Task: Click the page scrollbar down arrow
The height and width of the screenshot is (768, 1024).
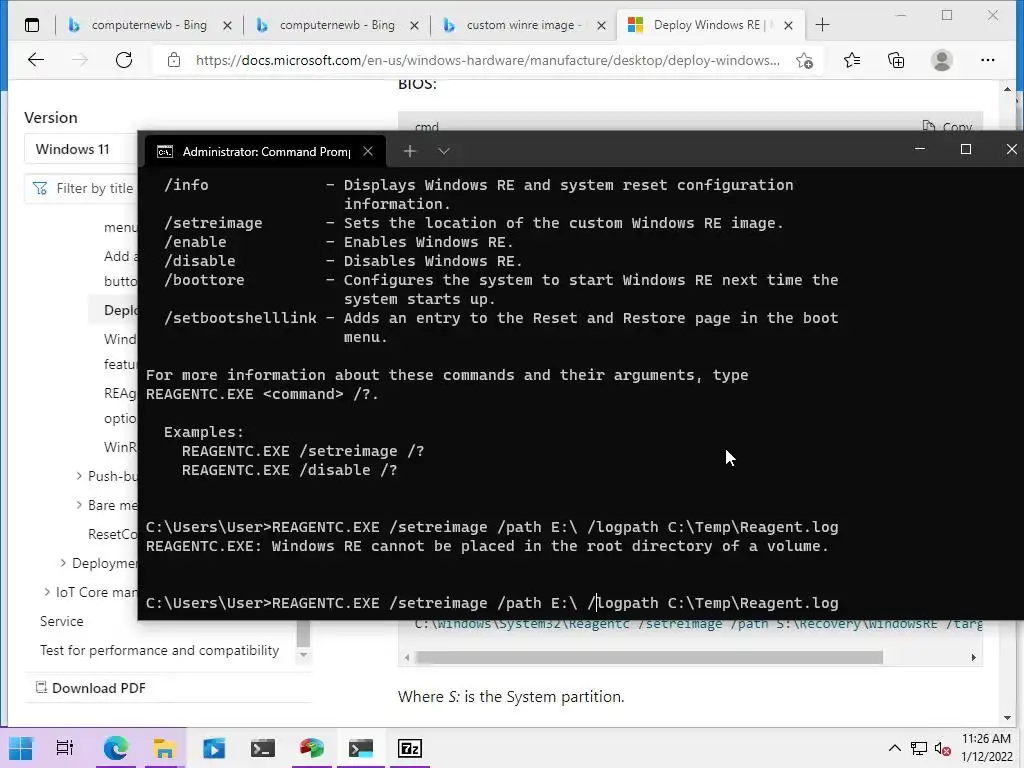Action: [x=1007, y=718]
